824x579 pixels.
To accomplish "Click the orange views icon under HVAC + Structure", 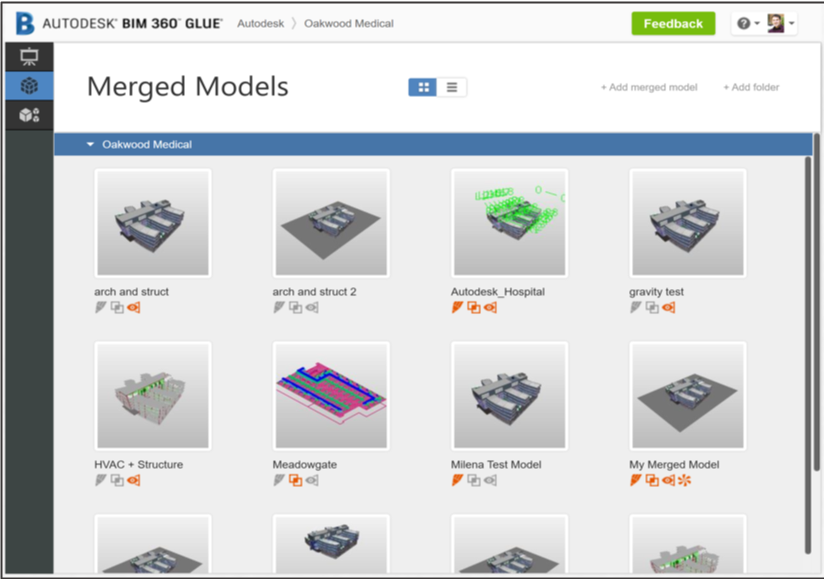I will [x=133, y=480].
